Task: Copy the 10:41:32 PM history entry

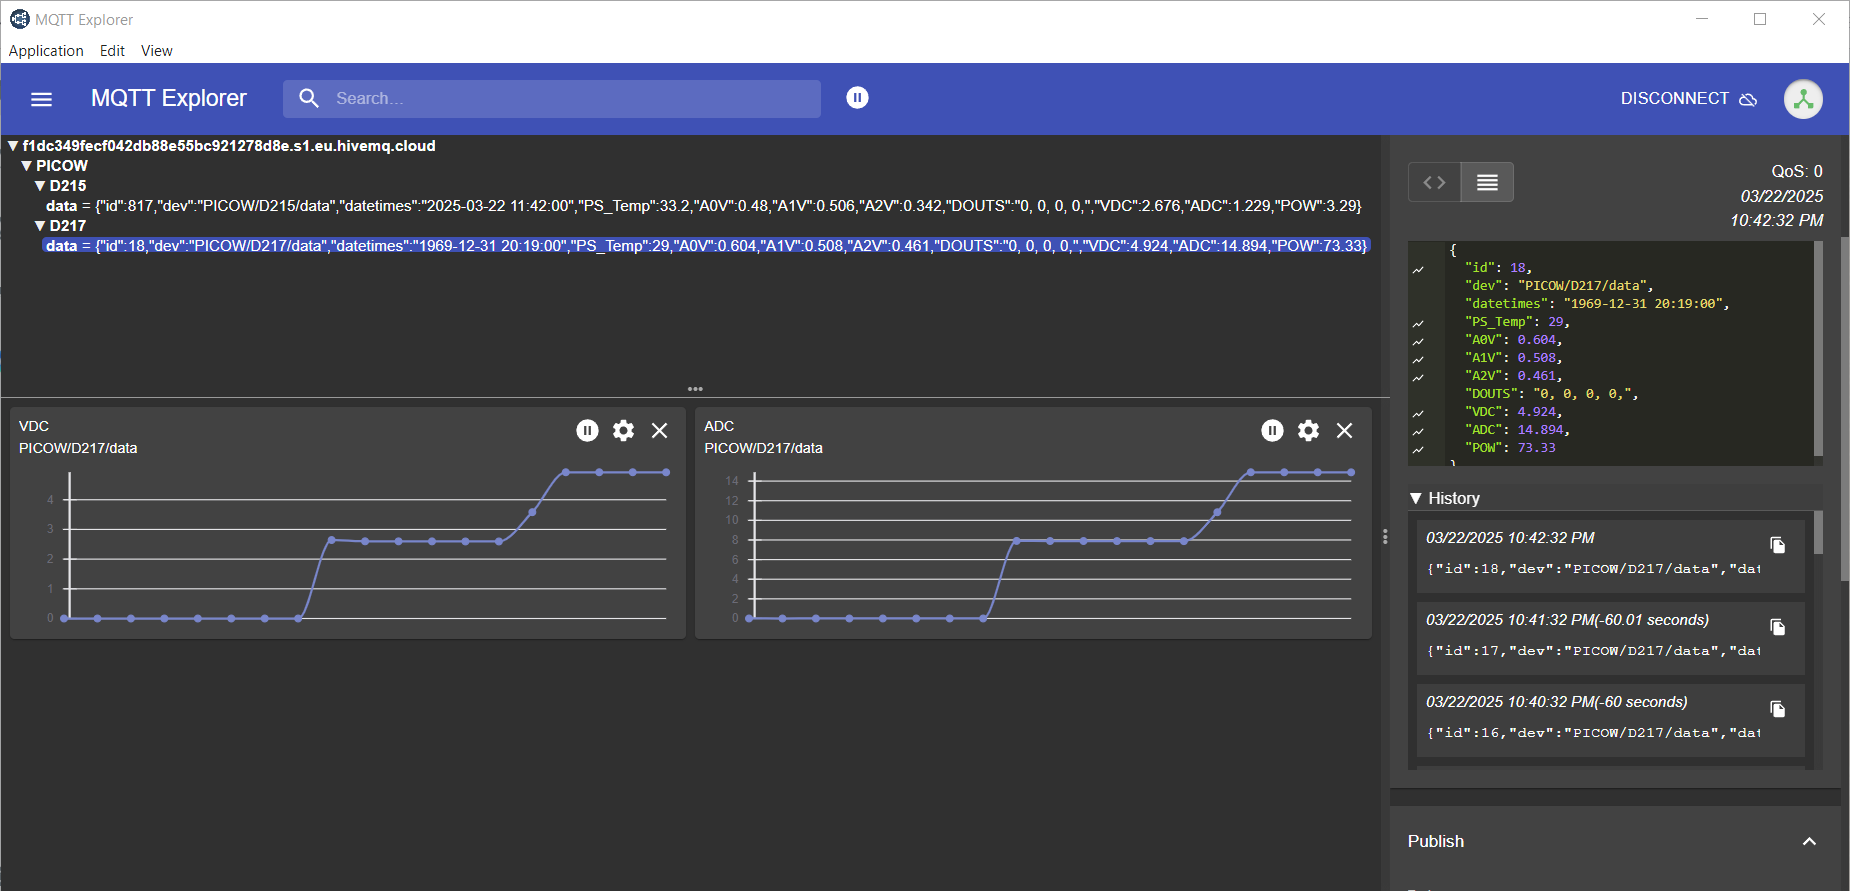Action: tap(1777, 627)
